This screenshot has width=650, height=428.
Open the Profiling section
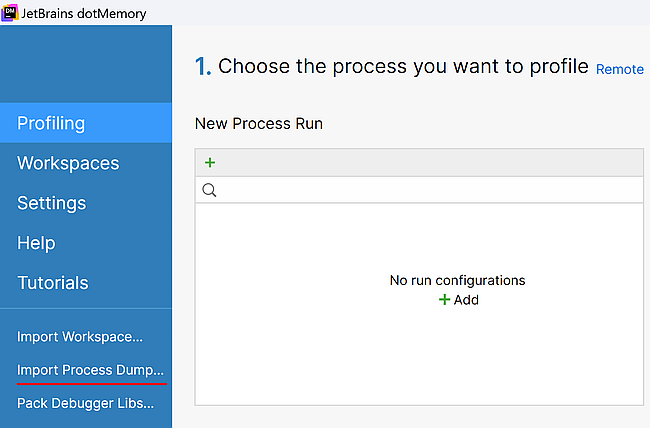pyautogui.click(x=86, y=123)
